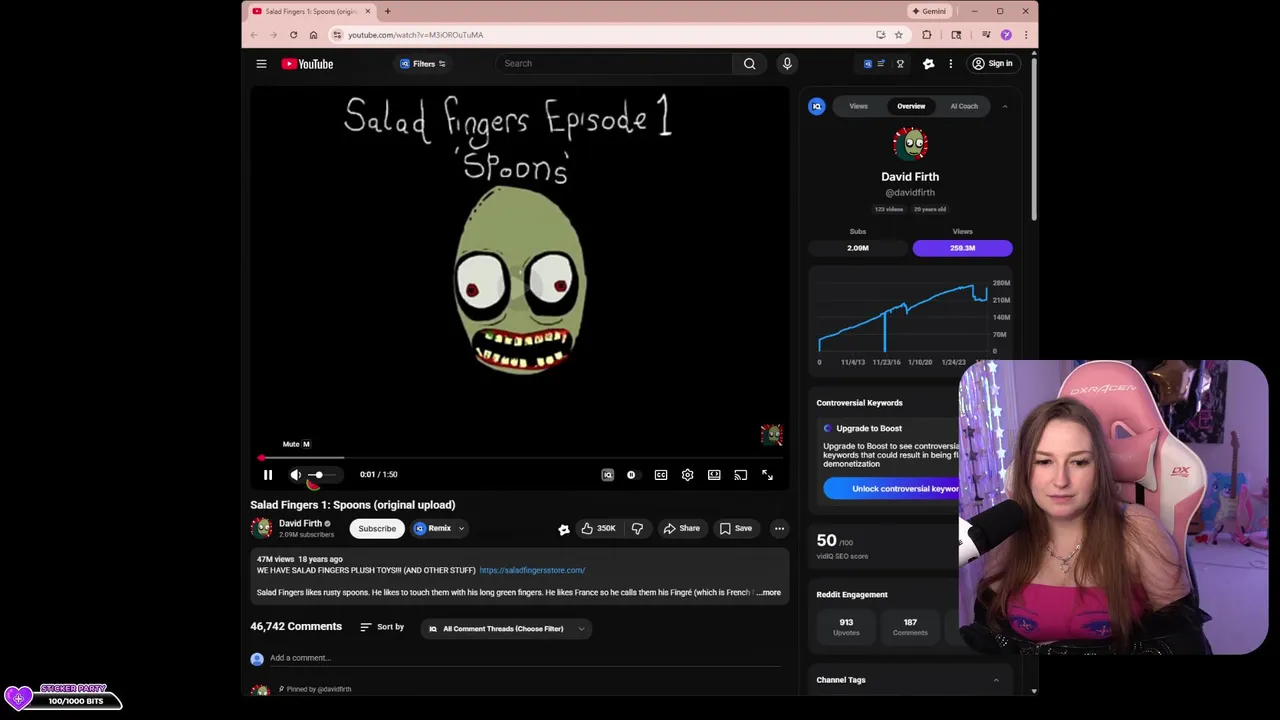Click the YouTube search box
This screenshot has height=720, width=1280.
pyautogui.click(x=614, y=63)
